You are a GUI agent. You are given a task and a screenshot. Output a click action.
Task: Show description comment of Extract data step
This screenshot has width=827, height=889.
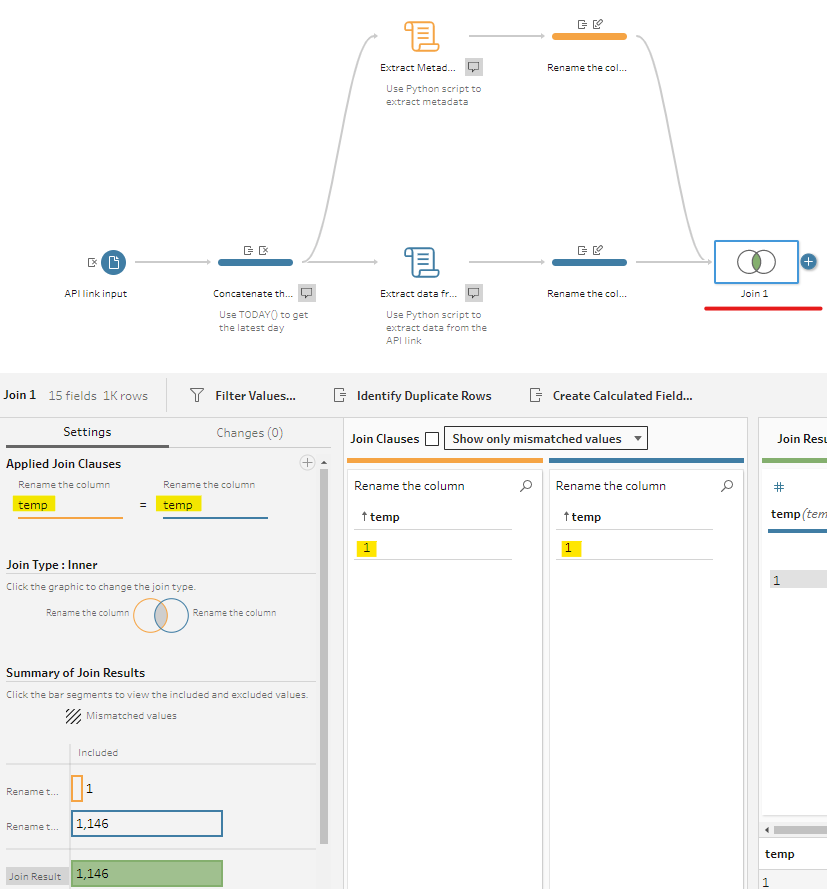[474, 293]
